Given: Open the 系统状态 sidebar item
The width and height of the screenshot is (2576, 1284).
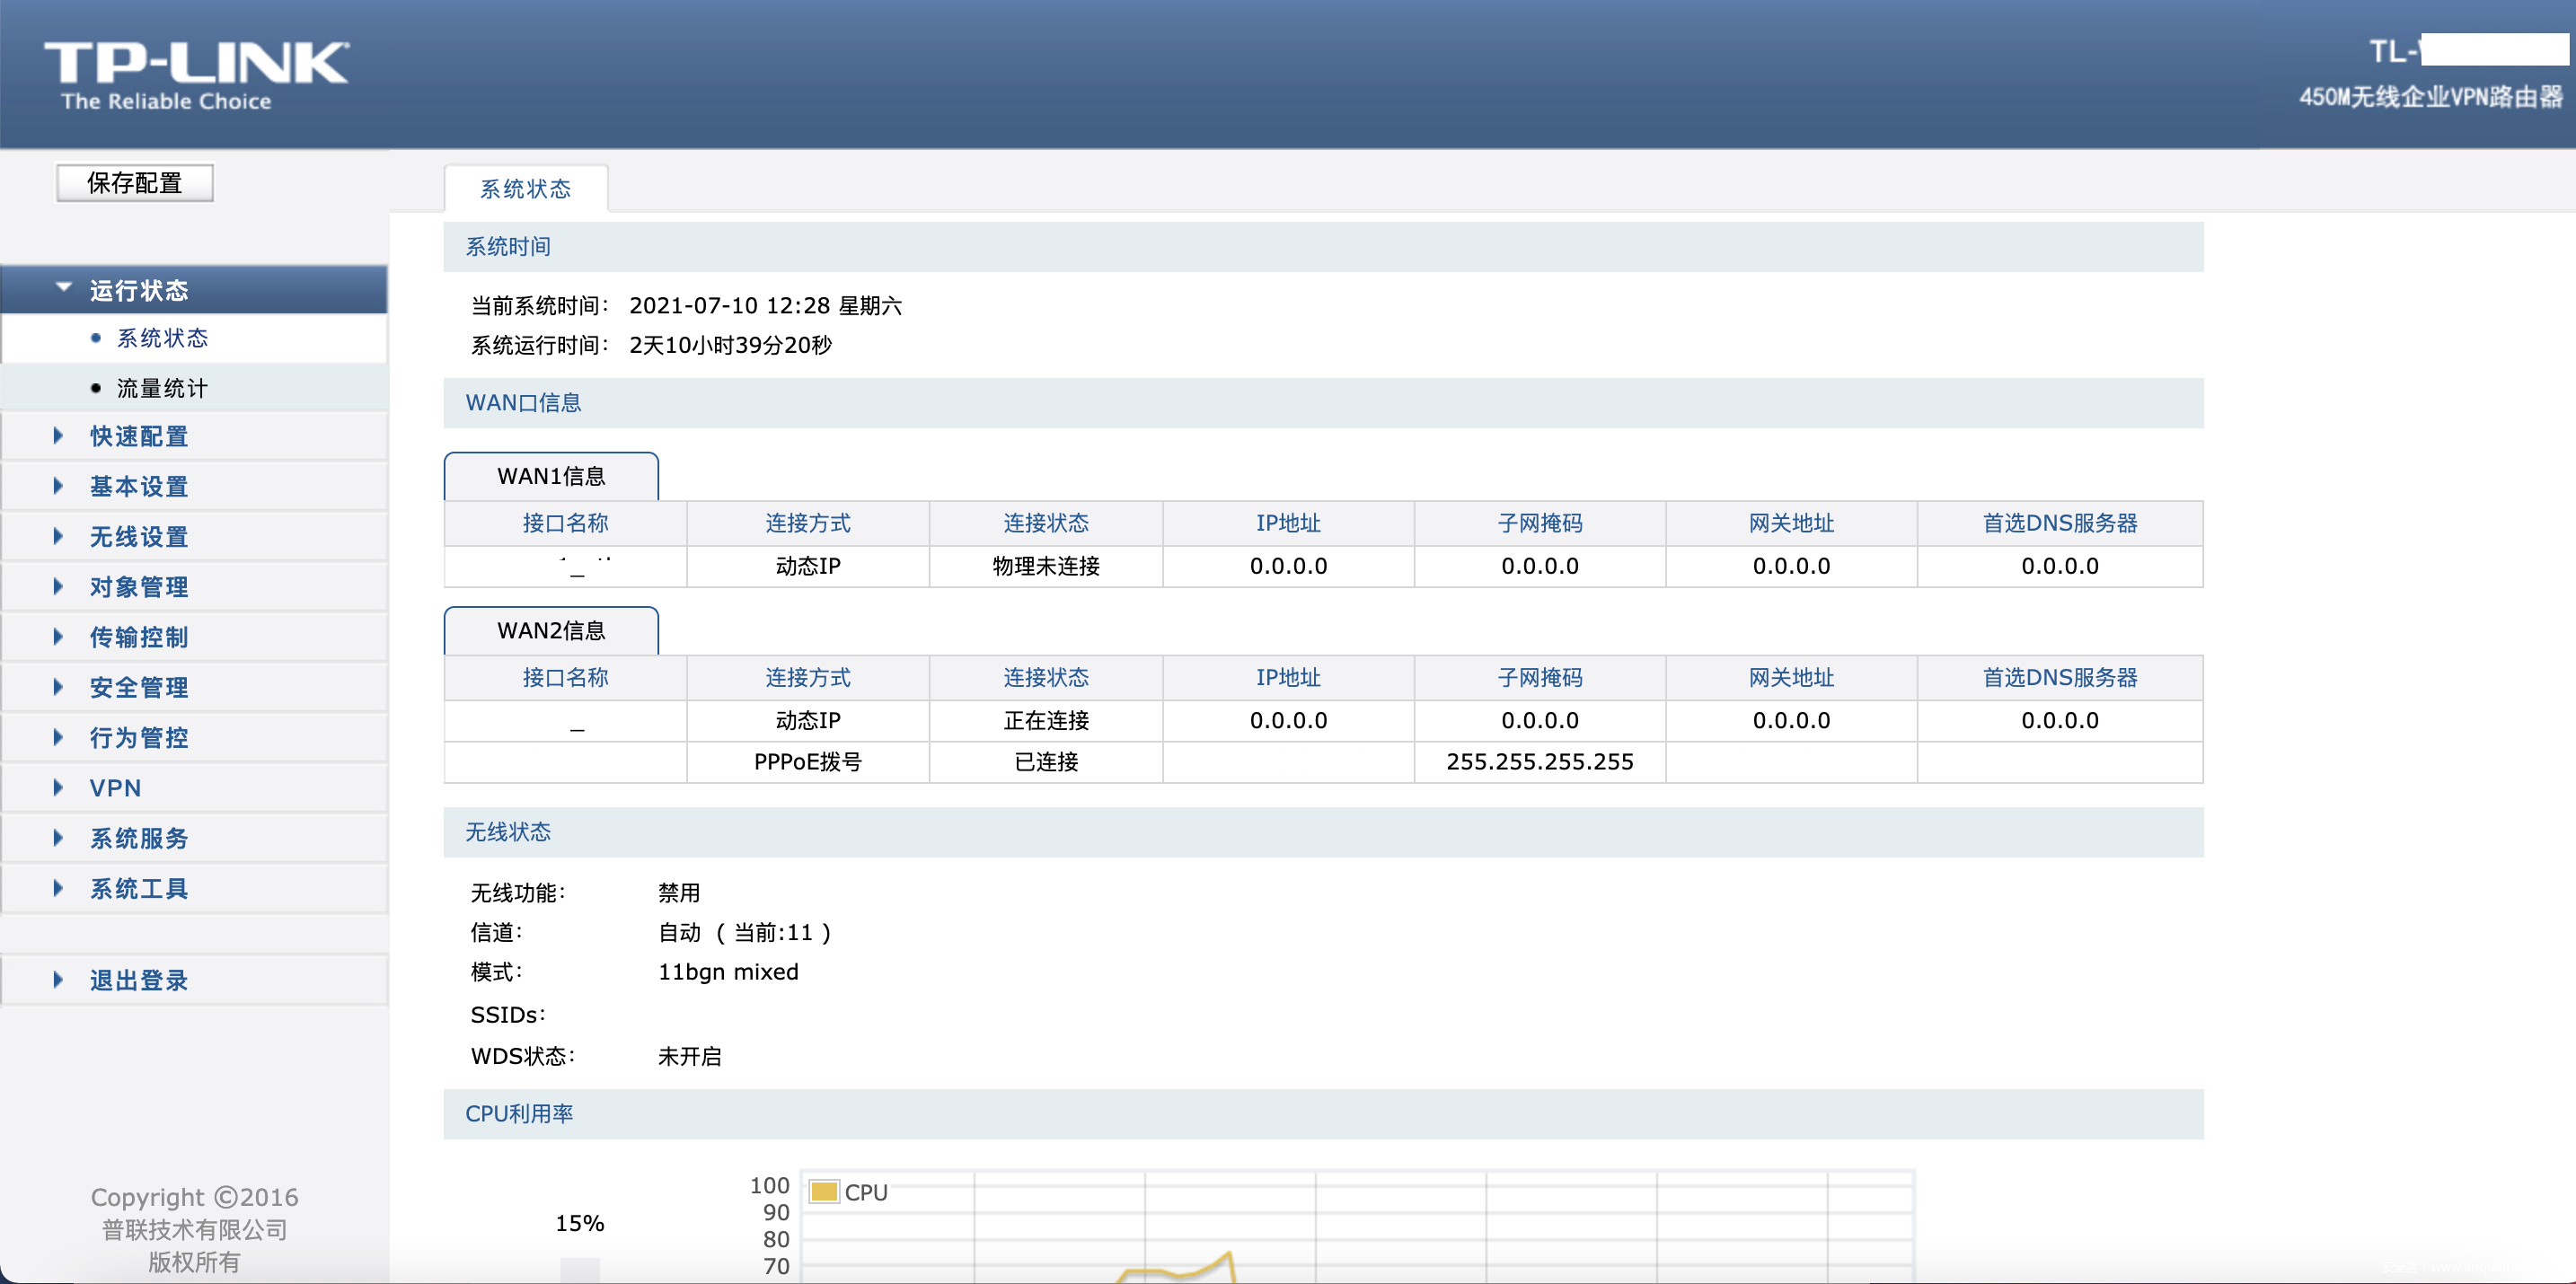Looking at the screenshot, I should [x=162, y=338].
